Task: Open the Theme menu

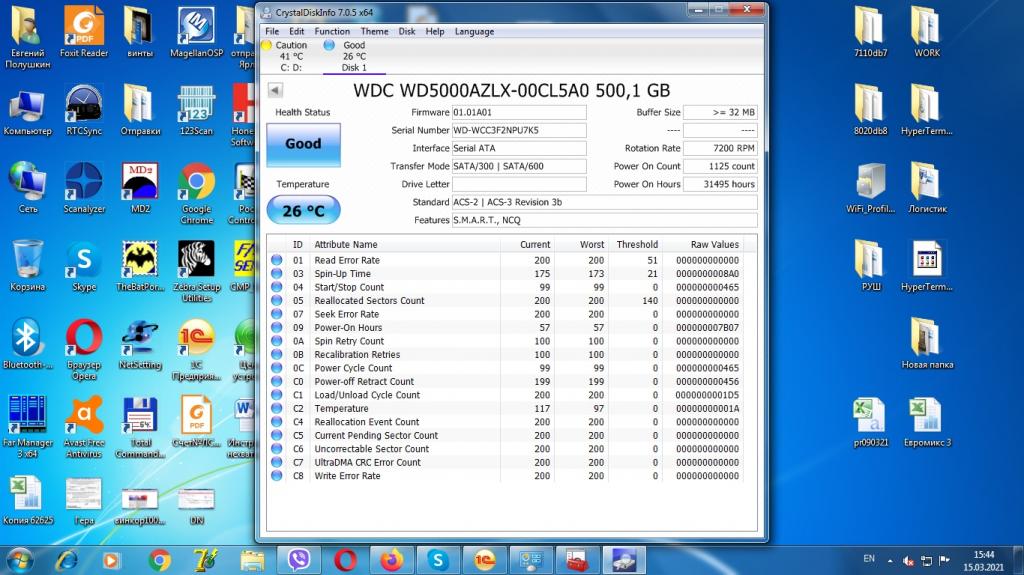Action: coord(374,31)
